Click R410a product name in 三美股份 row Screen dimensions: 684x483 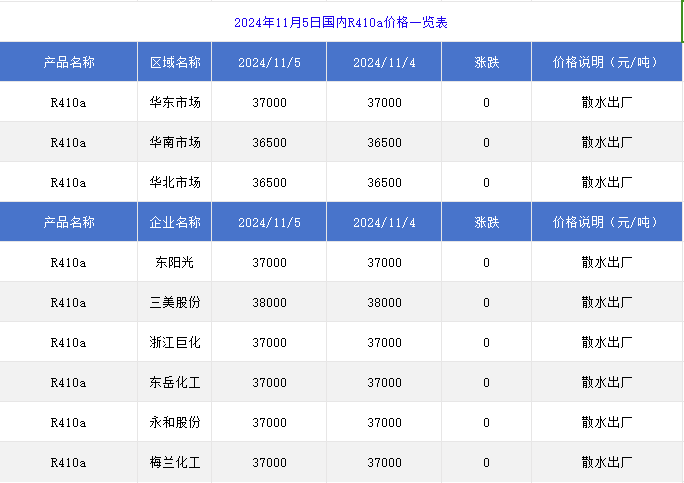coord(68,303)
